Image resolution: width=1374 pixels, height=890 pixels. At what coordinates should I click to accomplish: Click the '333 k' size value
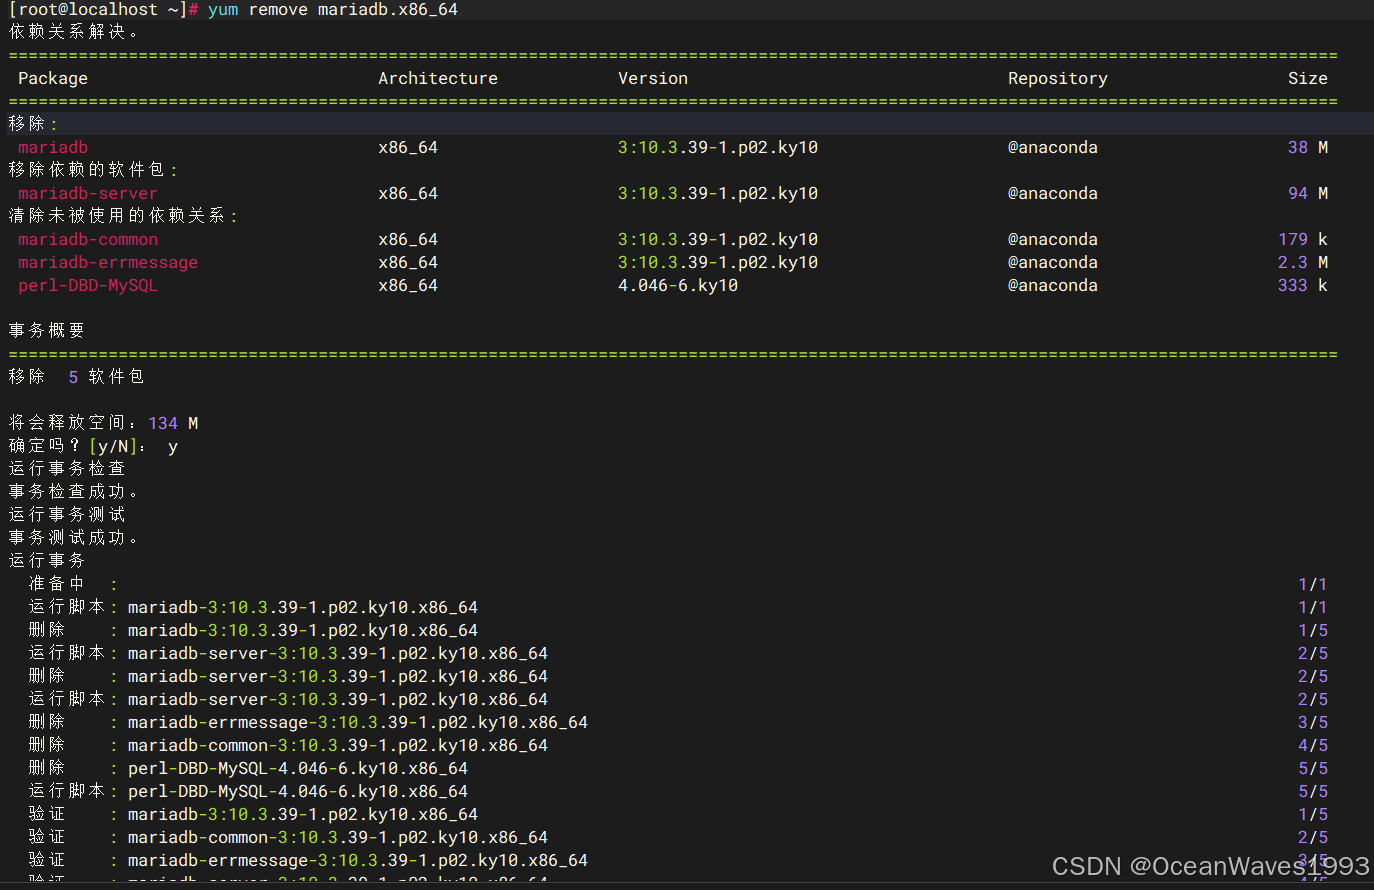pyautogui.click(x=1303, y=285)
